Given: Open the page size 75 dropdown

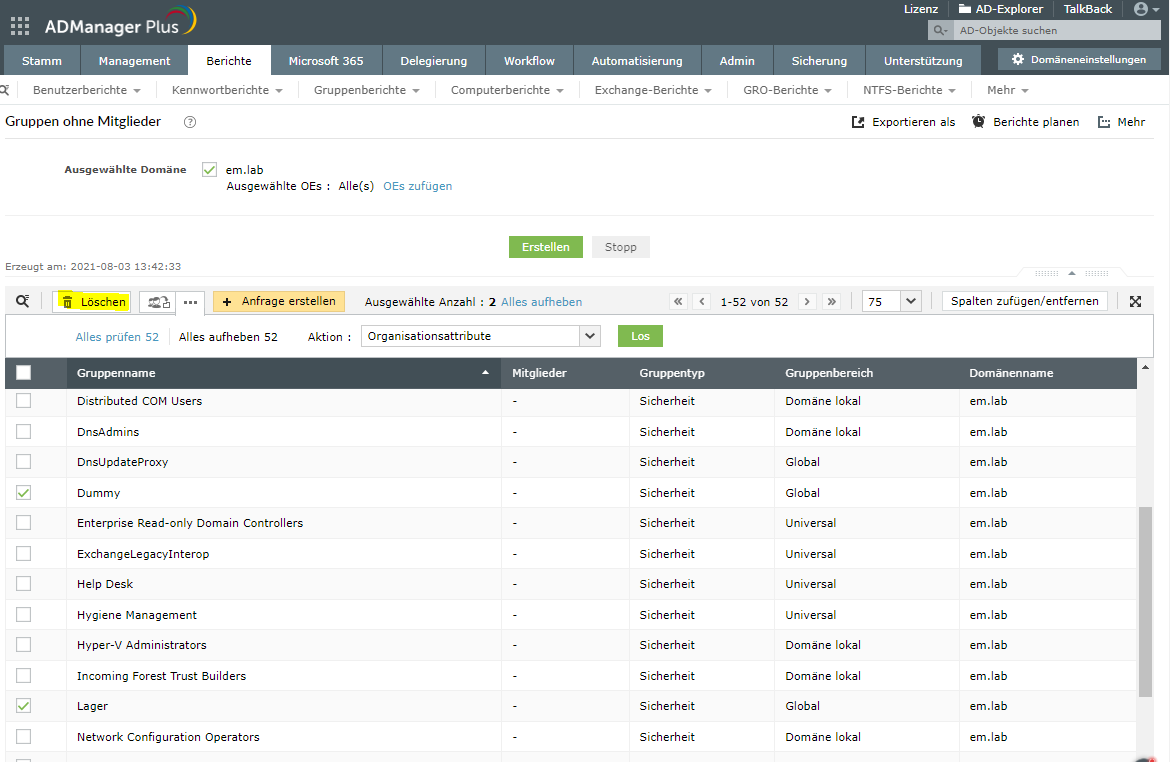Looking at the screenshot, I should 892,302.
